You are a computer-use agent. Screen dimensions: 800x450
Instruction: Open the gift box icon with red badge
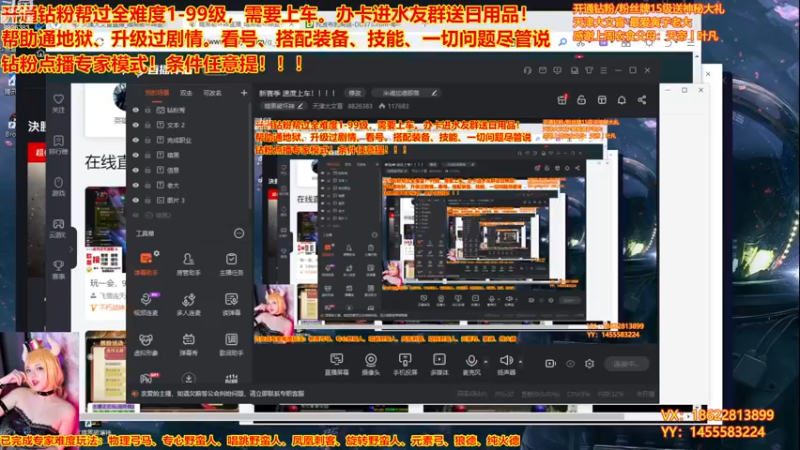tap(562, 100)
